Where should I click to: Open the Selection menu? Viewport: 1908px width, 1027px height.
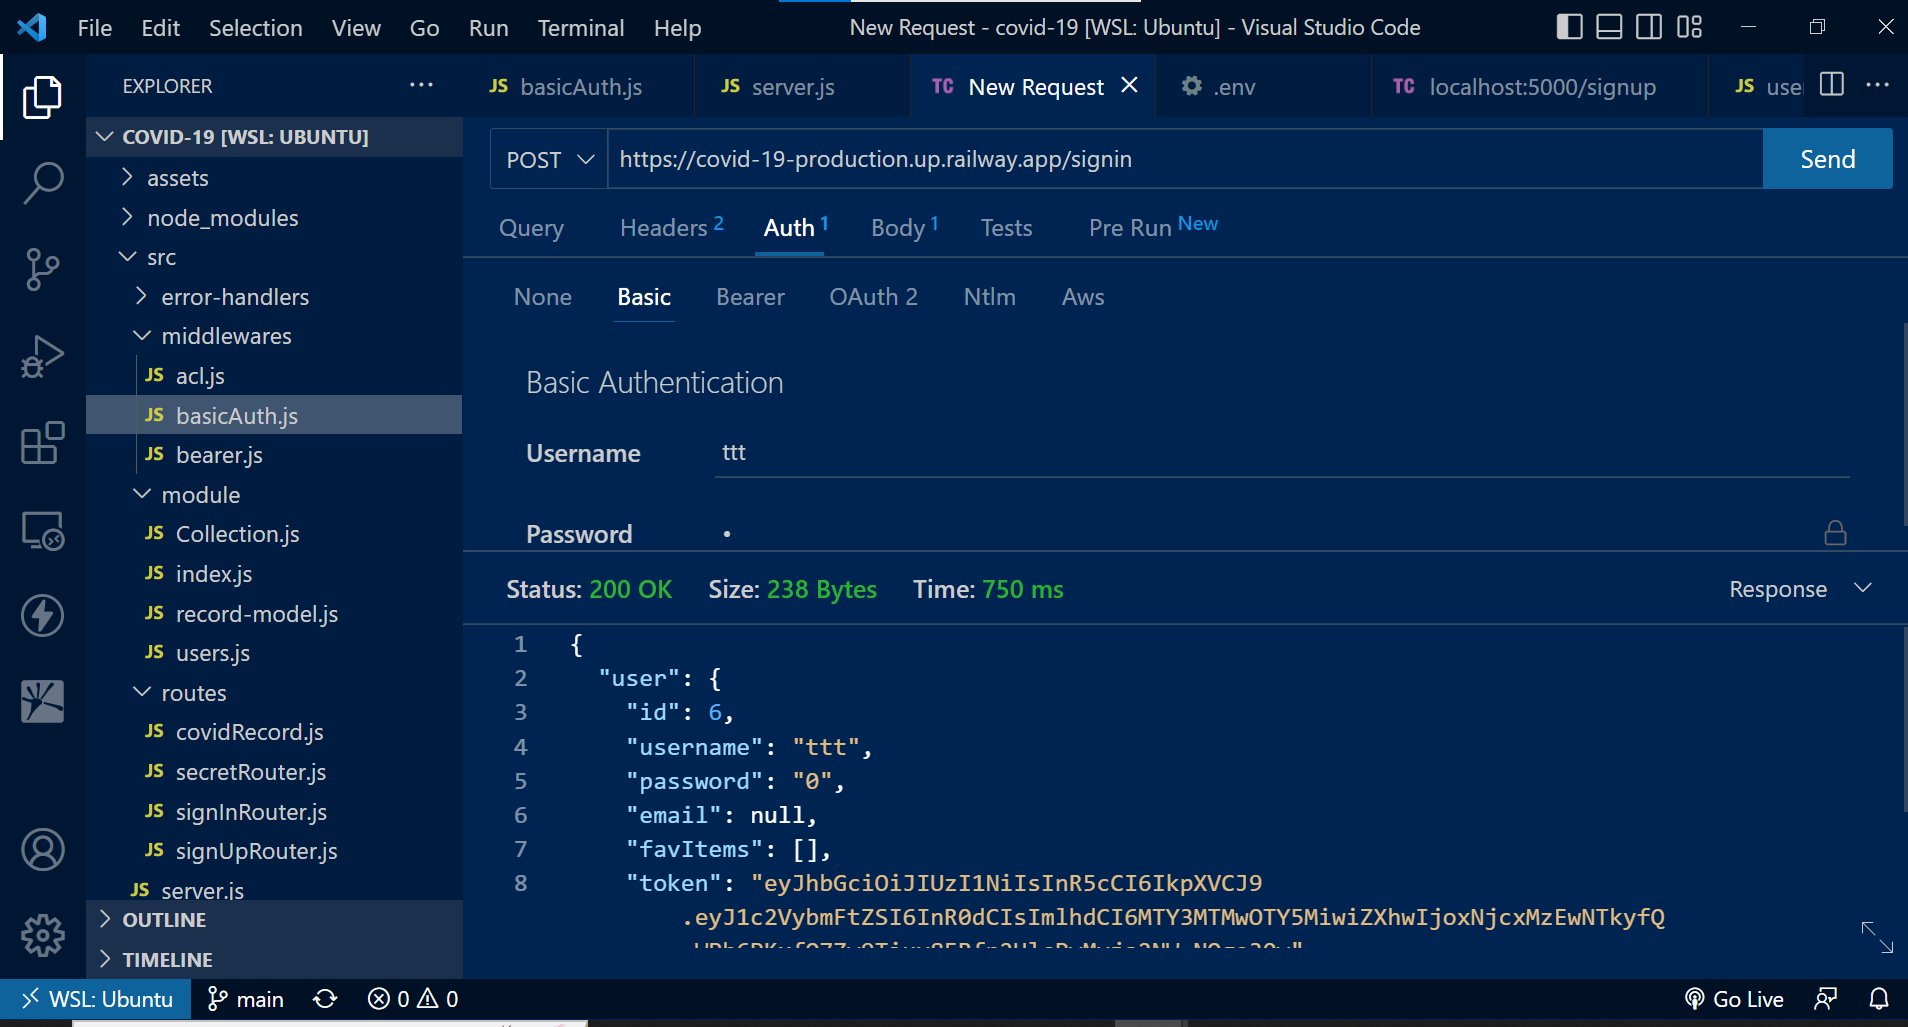[256, 27]
